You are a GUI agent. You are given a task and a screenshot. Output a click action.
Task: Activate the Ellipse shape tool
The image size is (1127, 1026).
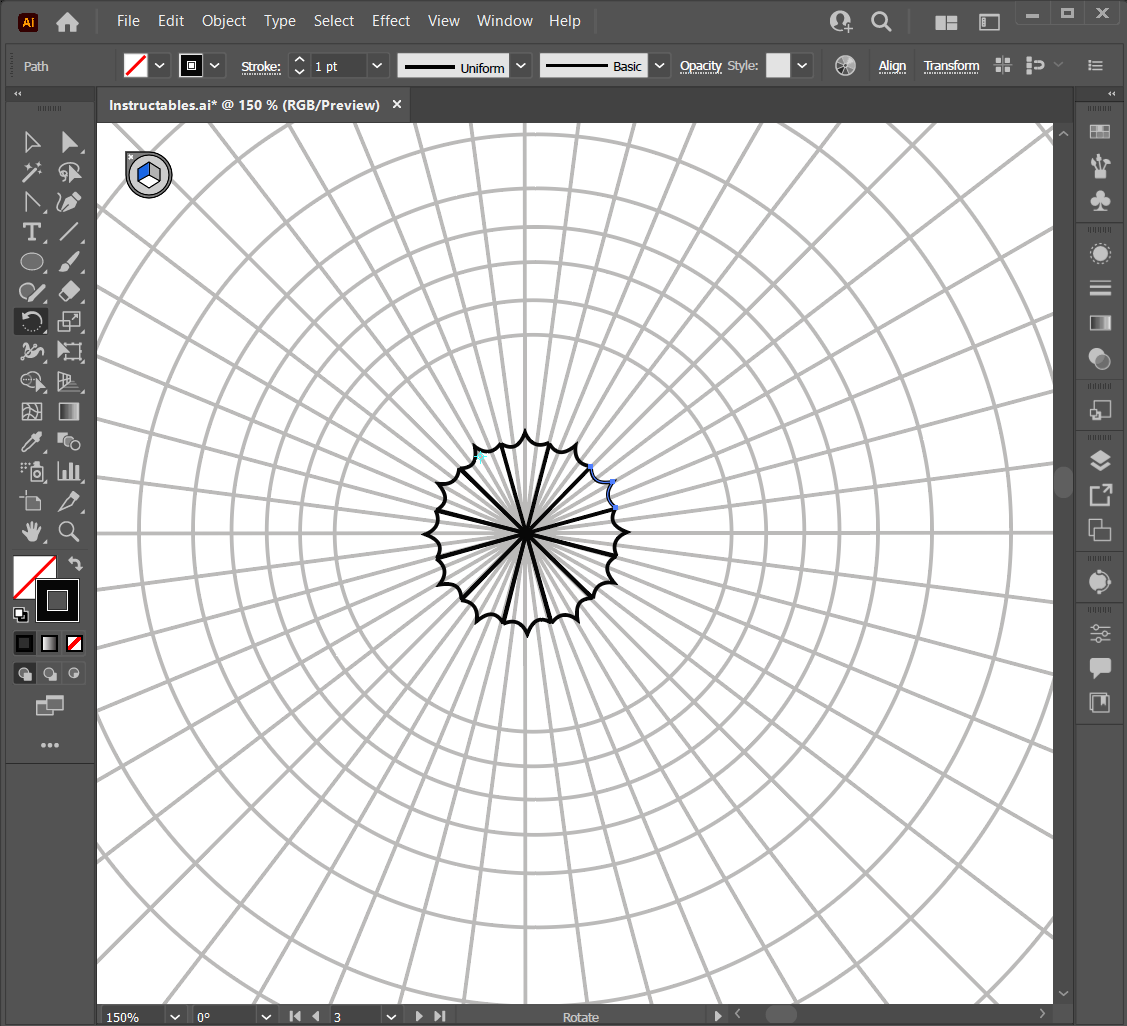pos(32,262)
